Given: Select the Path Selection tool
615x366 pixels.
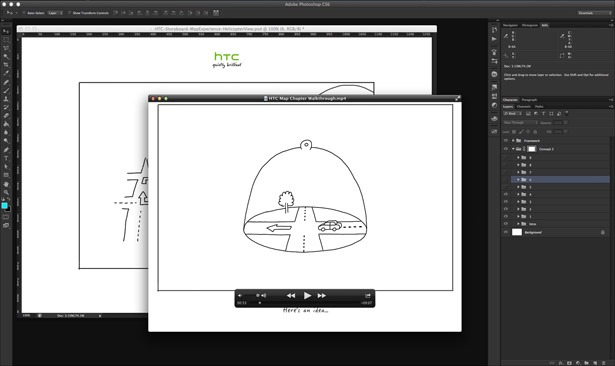Looking at the screenshot, I should point(6,166).
